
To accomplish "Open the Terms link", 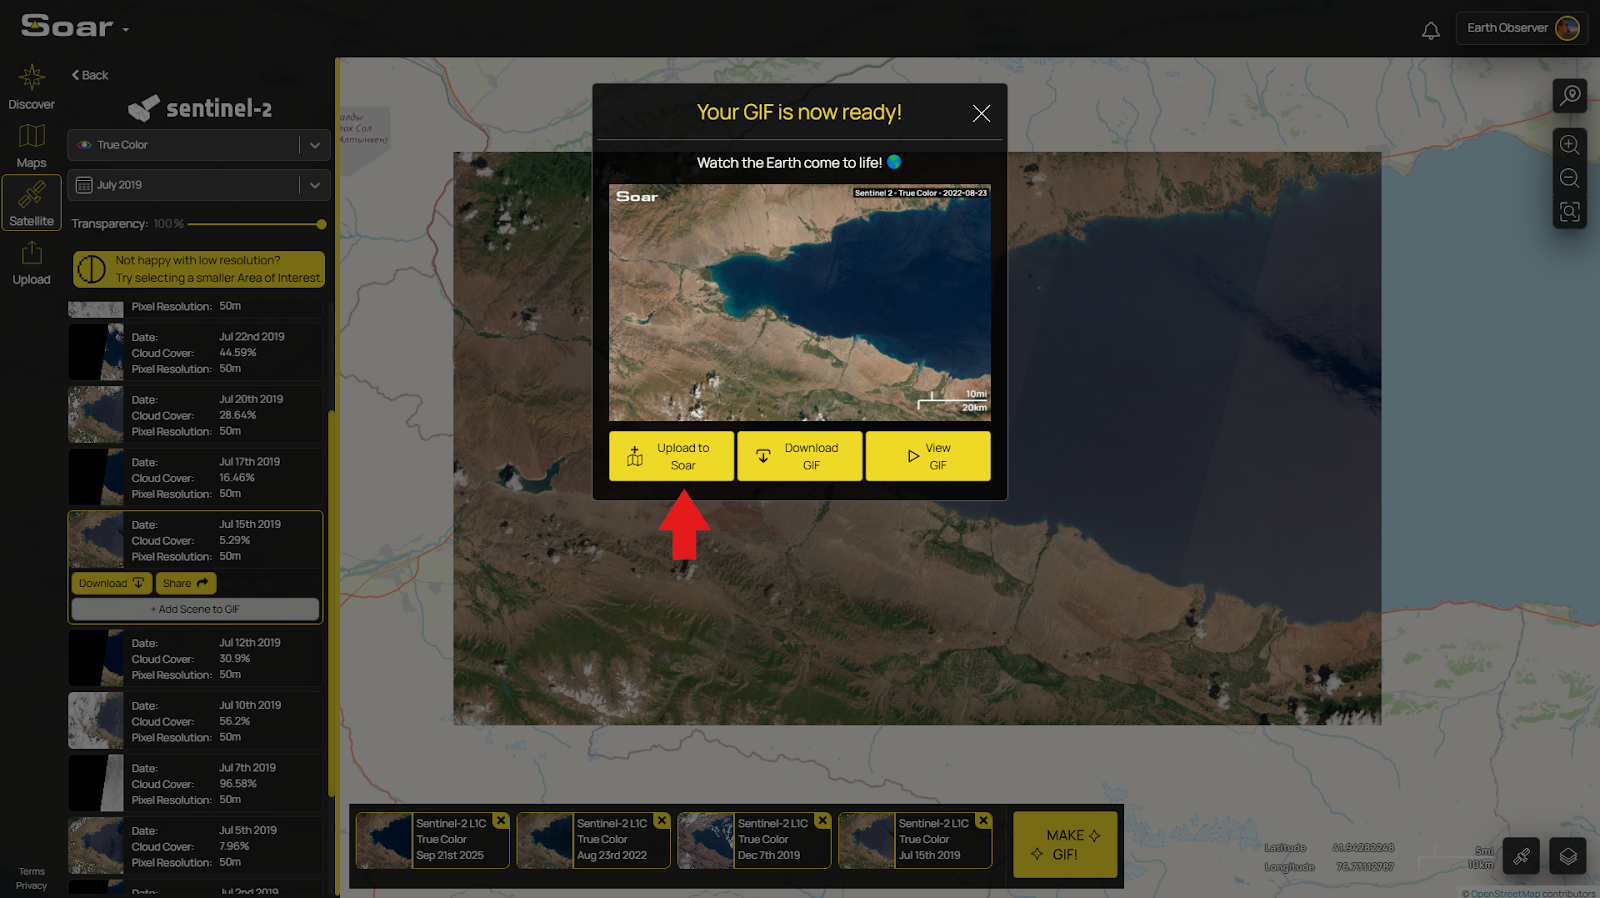I will coord(31,872).
